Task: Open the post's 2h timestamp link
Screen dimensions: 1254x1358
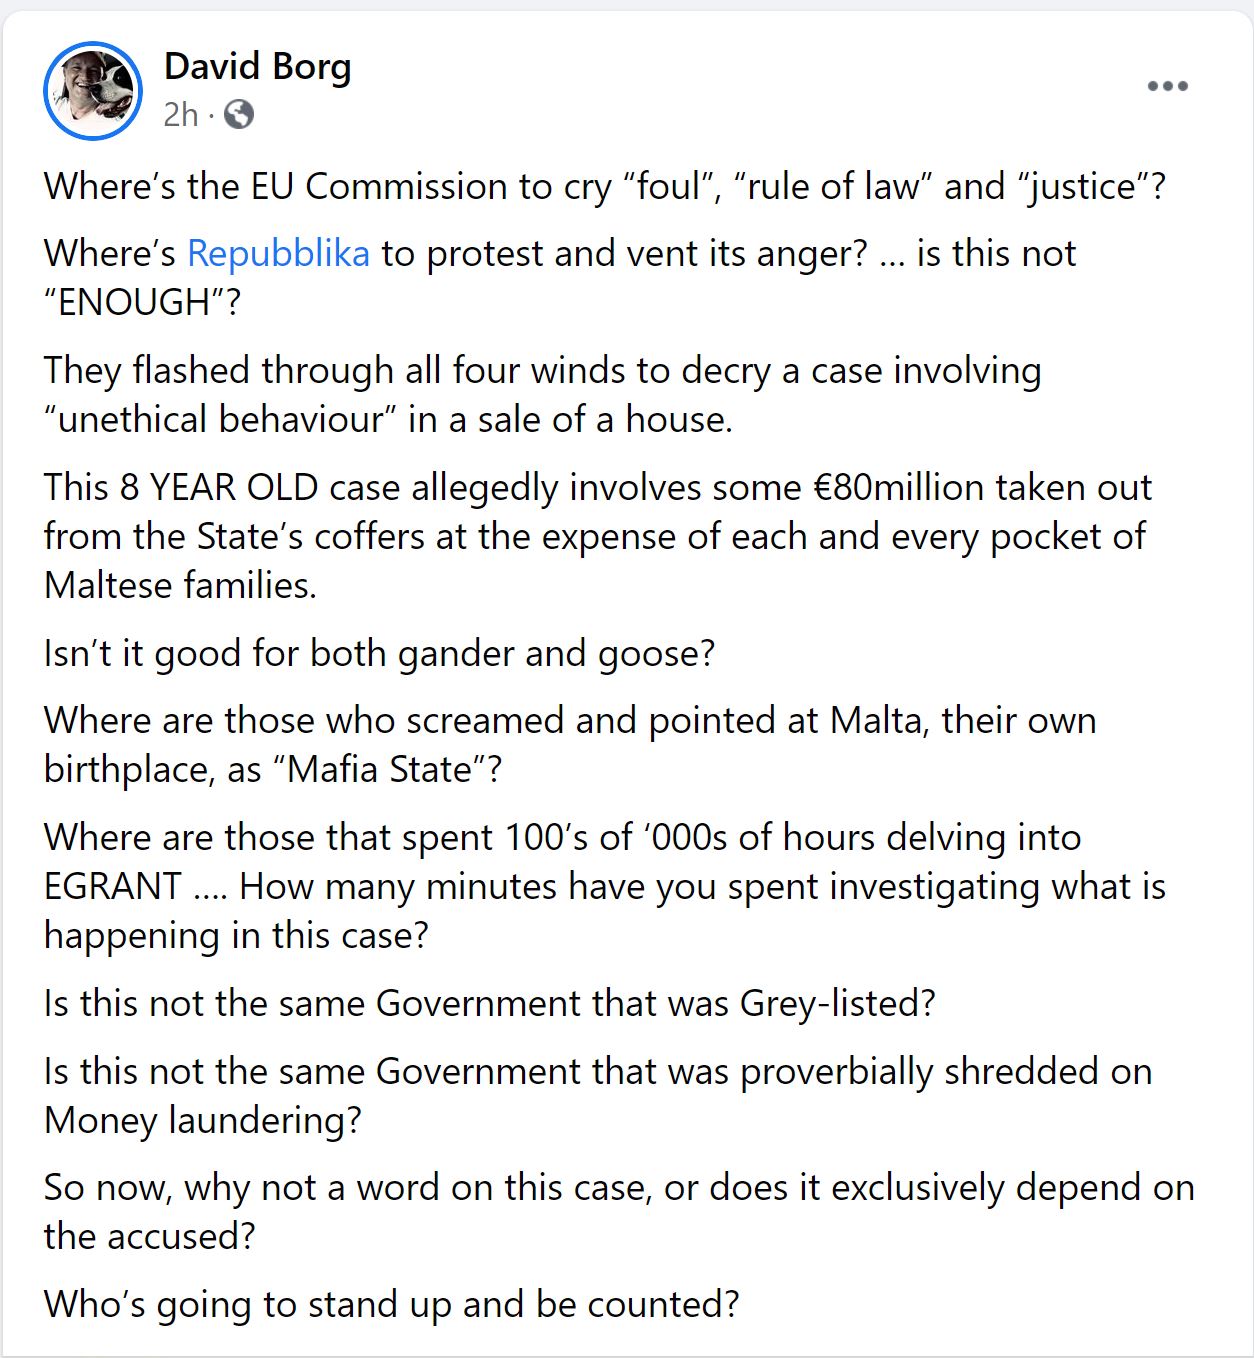Action: 181,115
